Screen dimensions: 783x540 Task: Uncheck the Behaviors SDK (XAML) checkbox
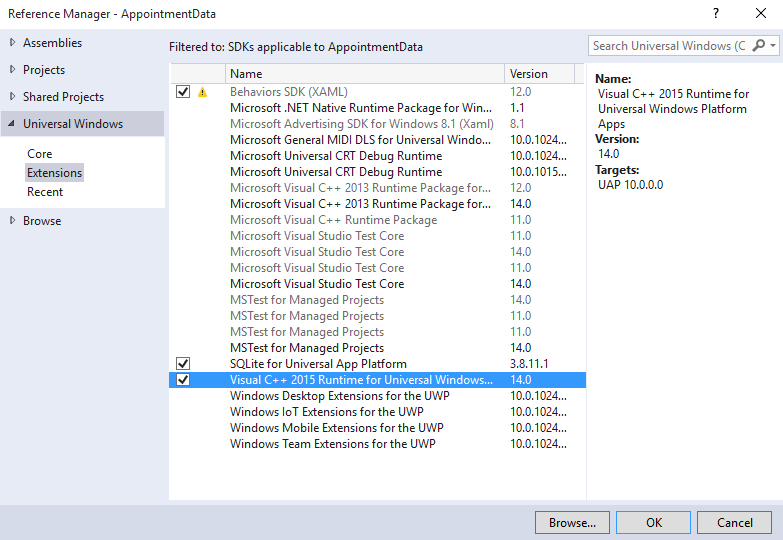(x=183, y=92)
